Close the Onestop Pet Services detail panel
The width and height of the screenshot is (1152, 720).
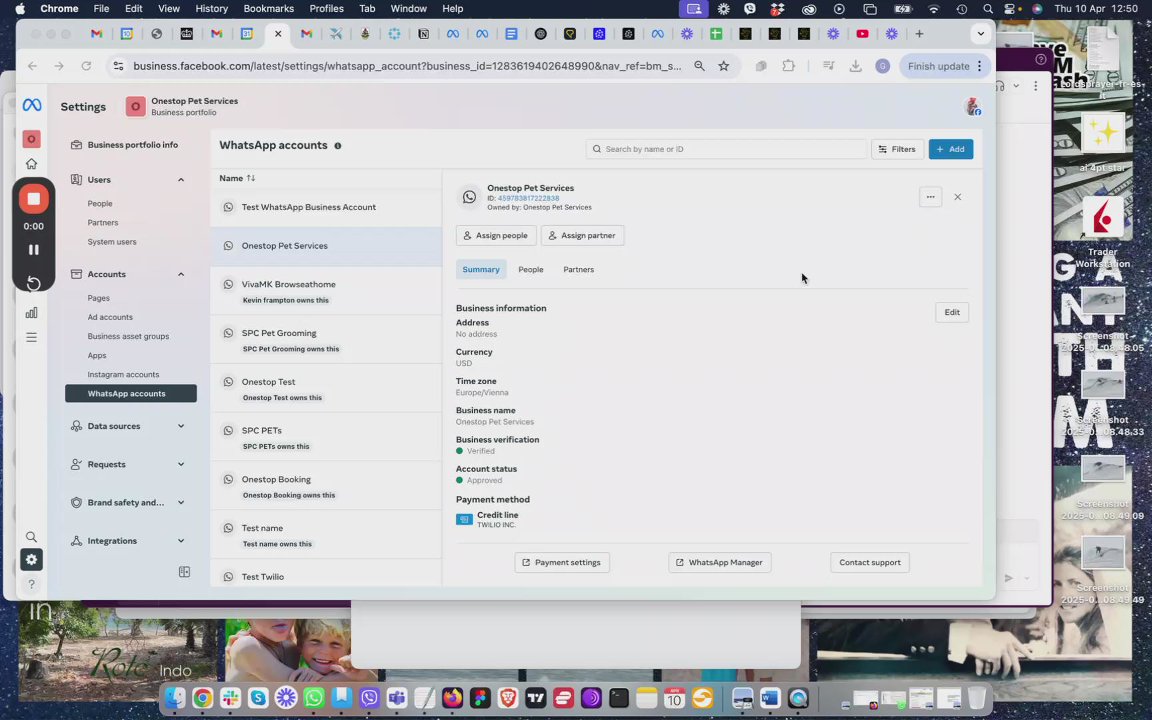957,197
